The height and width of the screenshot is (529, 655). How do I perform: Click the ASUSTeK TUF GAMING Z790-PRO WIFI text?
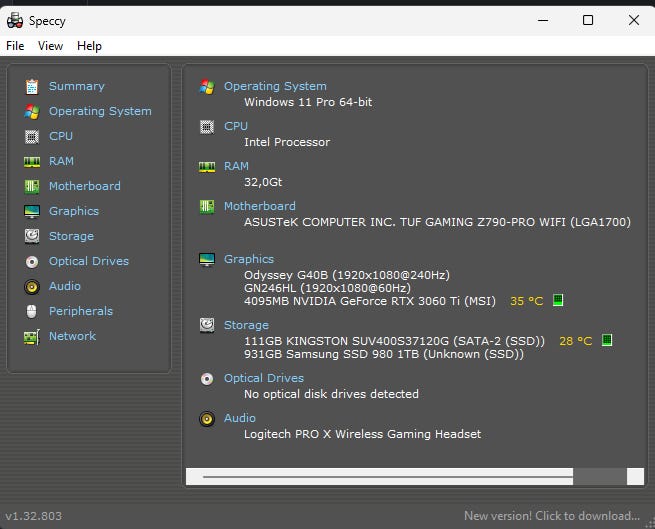click(x=437, y=222)
